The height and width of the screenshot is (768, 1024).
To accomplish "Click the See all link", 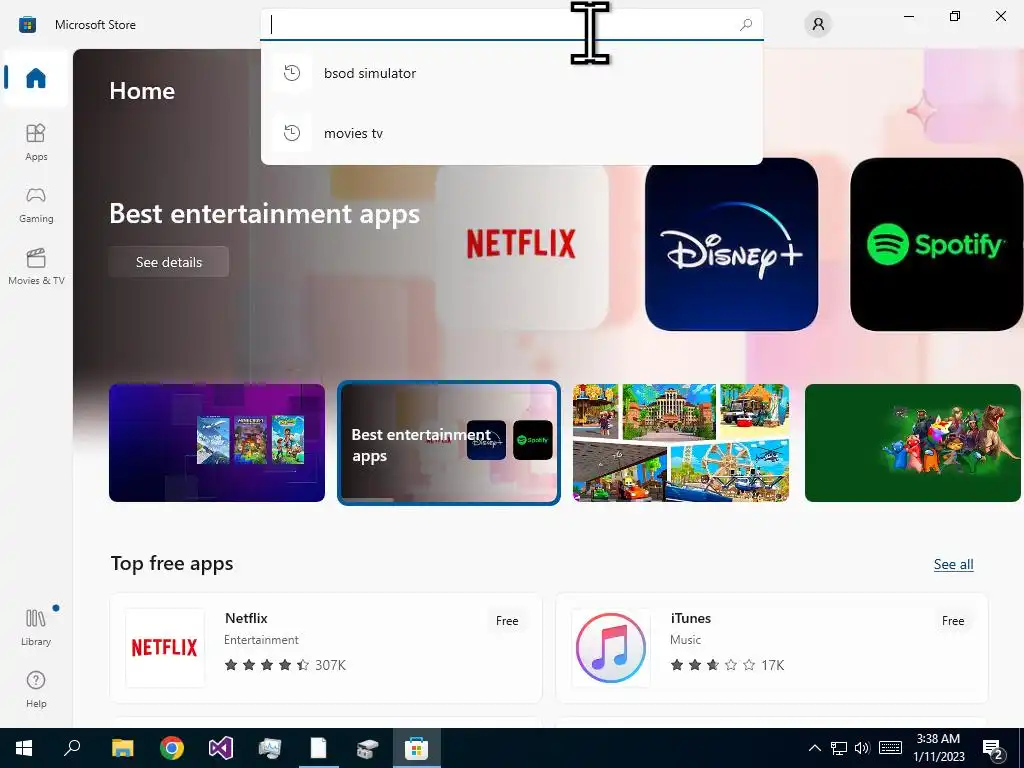I will pyautogui.click(x=953, y=564).
